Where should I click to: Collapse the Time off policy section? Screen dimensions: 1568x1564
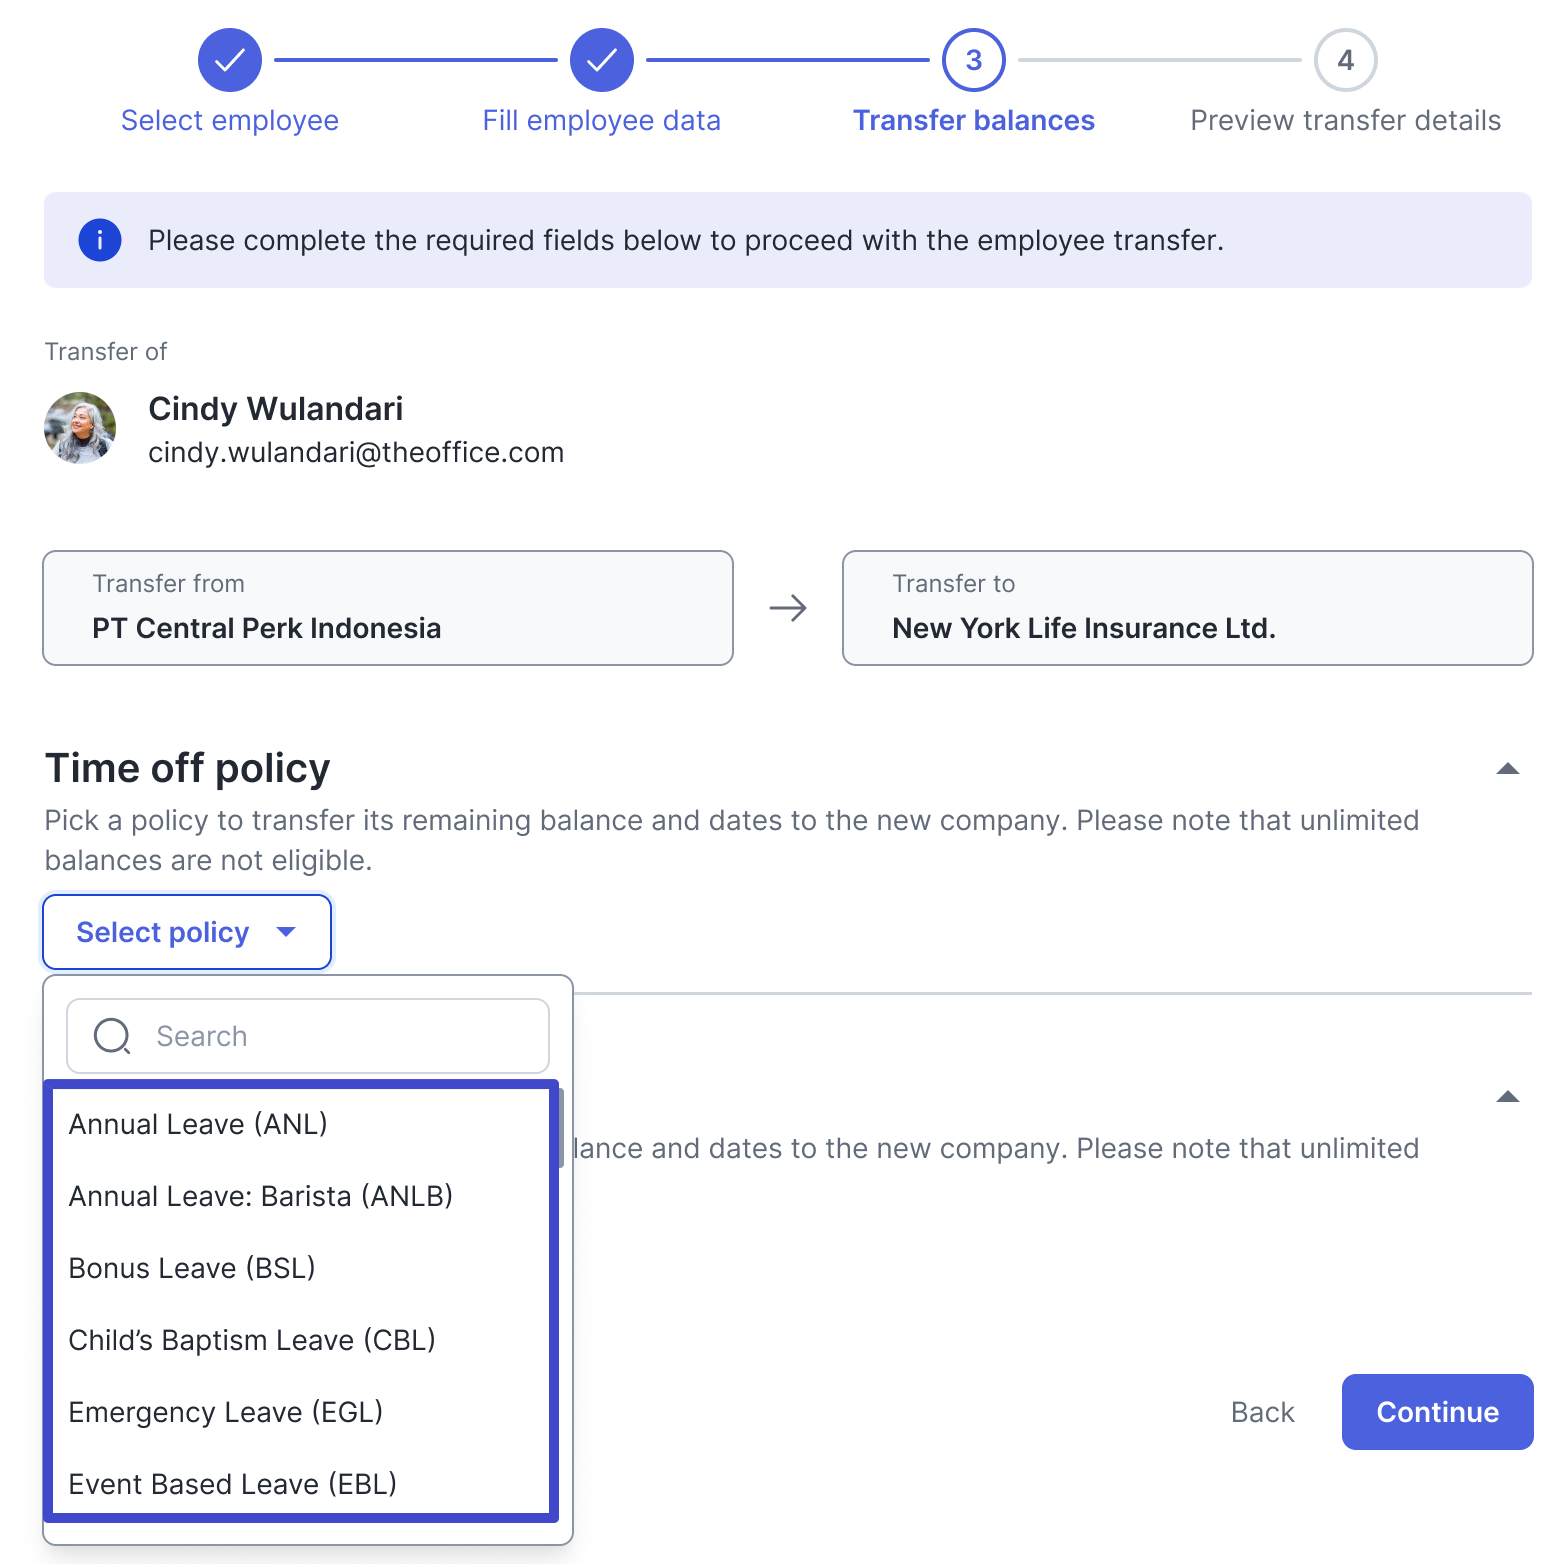click(1508, 768)
